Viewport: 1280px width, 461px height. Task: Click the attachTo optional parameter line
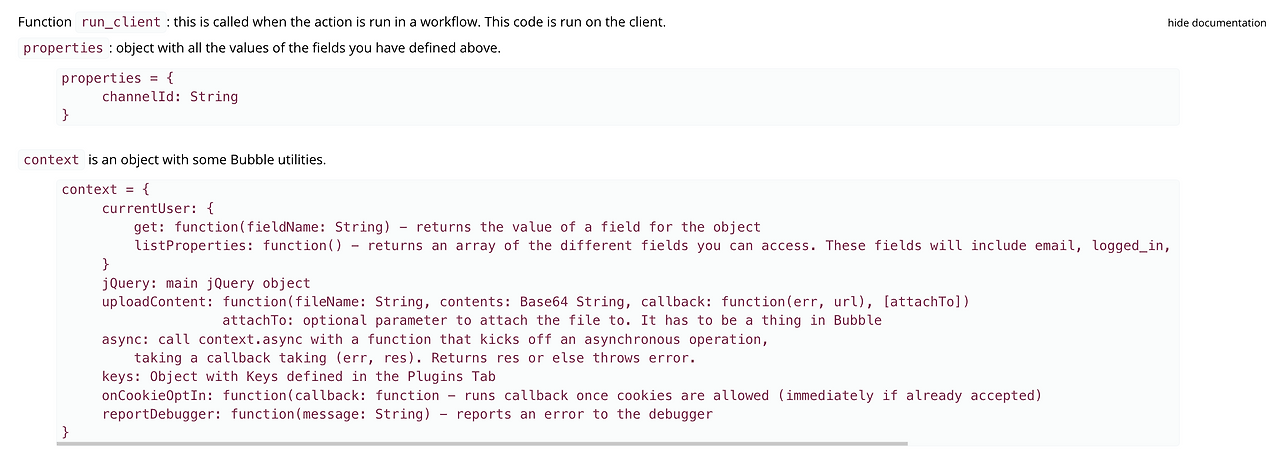(x=551, y=320)
